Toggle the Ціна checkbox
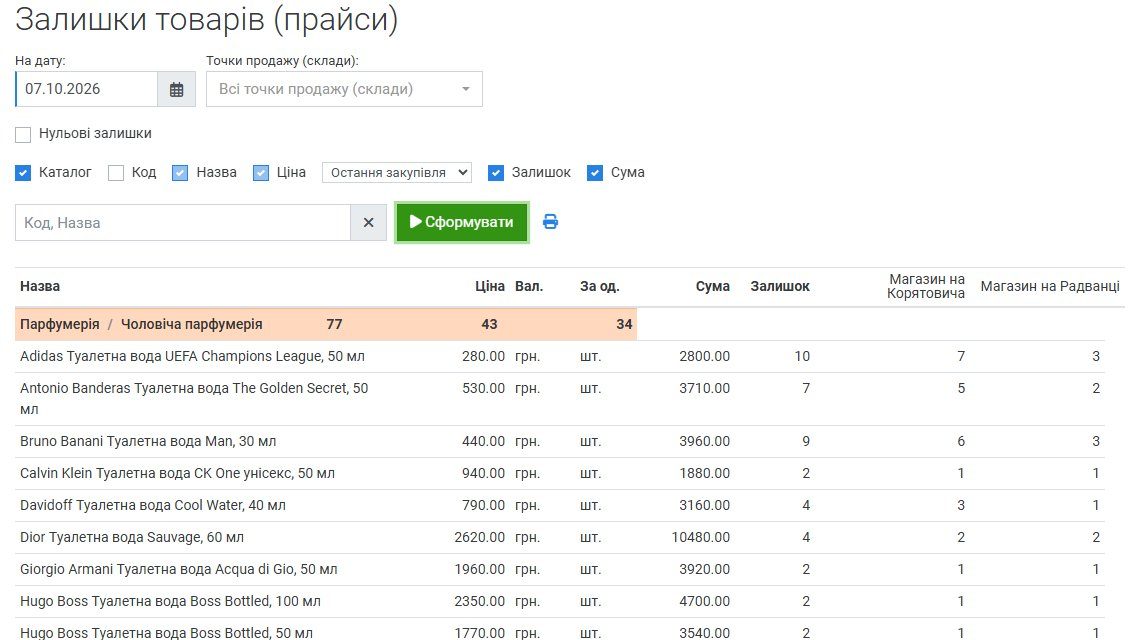Viewport: 1140px width, 640px height. pos(261,173)
